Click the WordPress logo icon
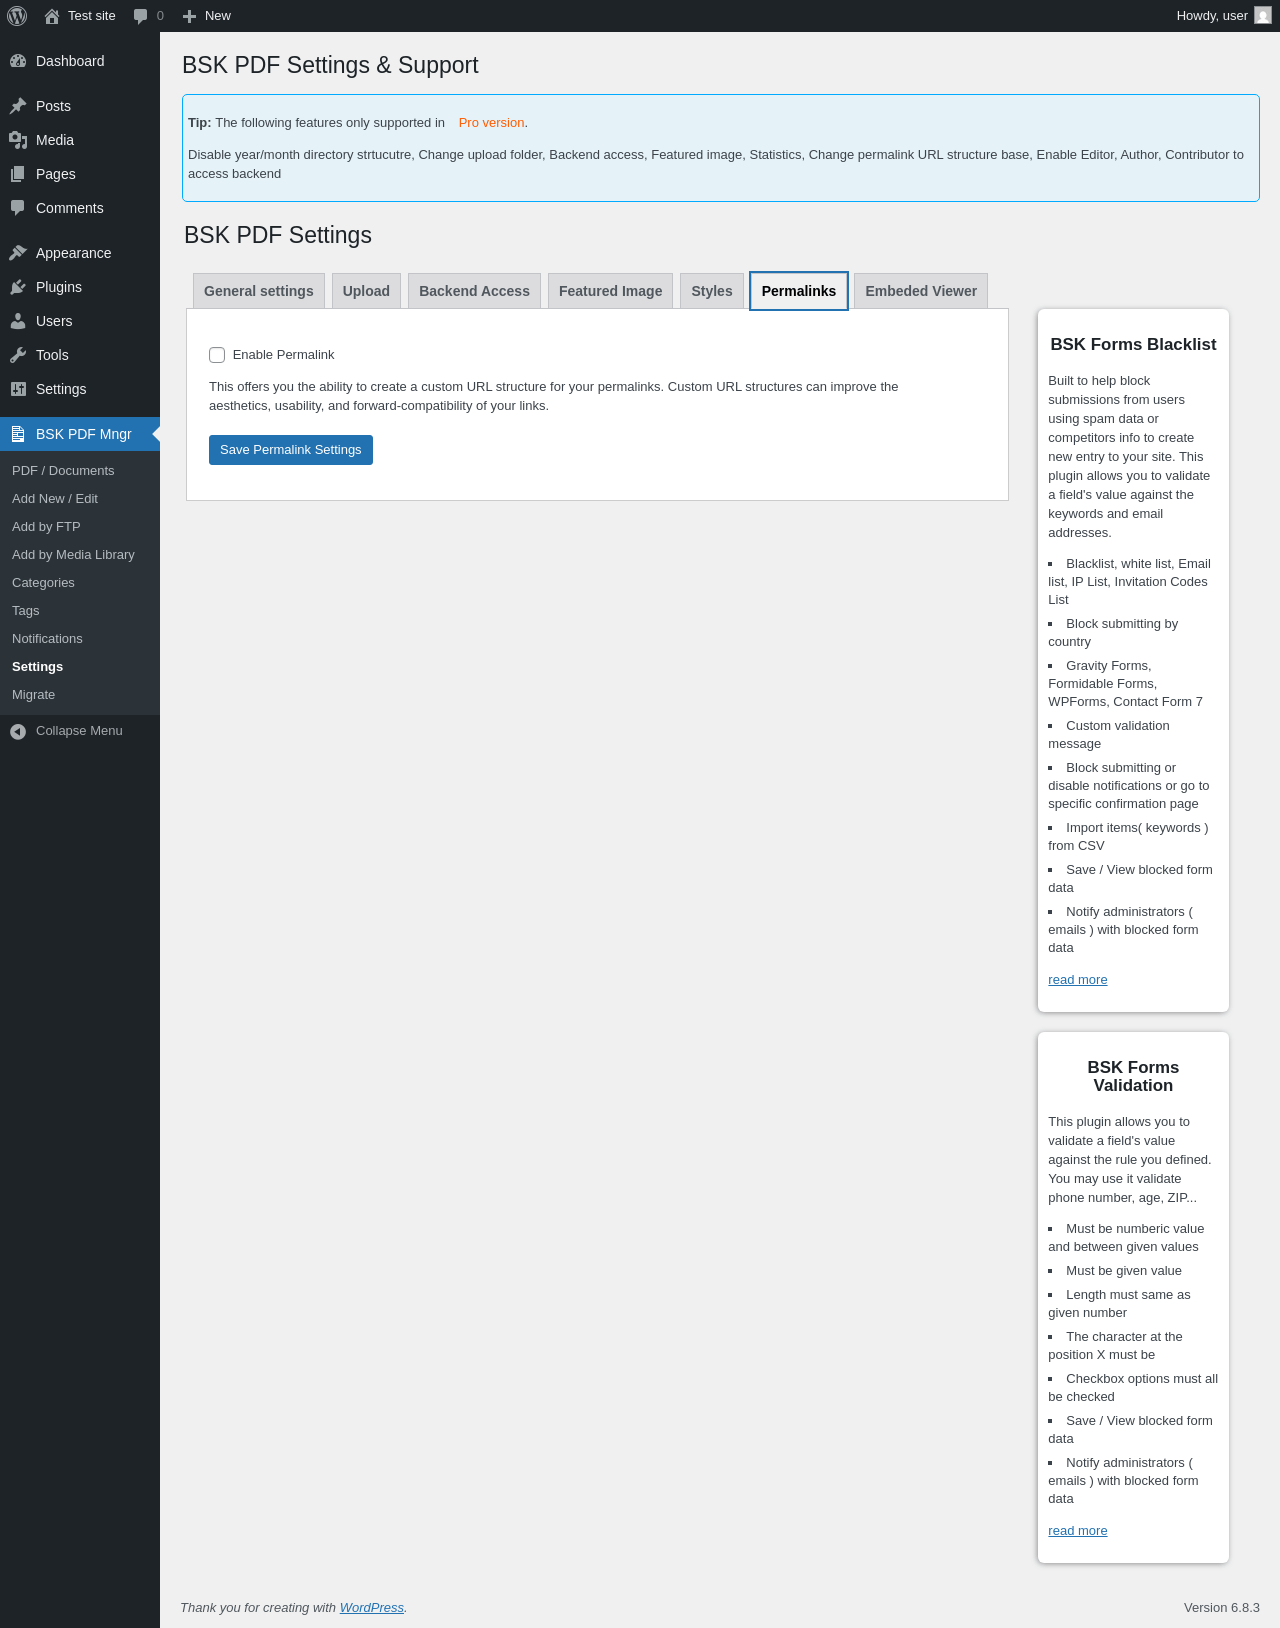 point(17,16)
